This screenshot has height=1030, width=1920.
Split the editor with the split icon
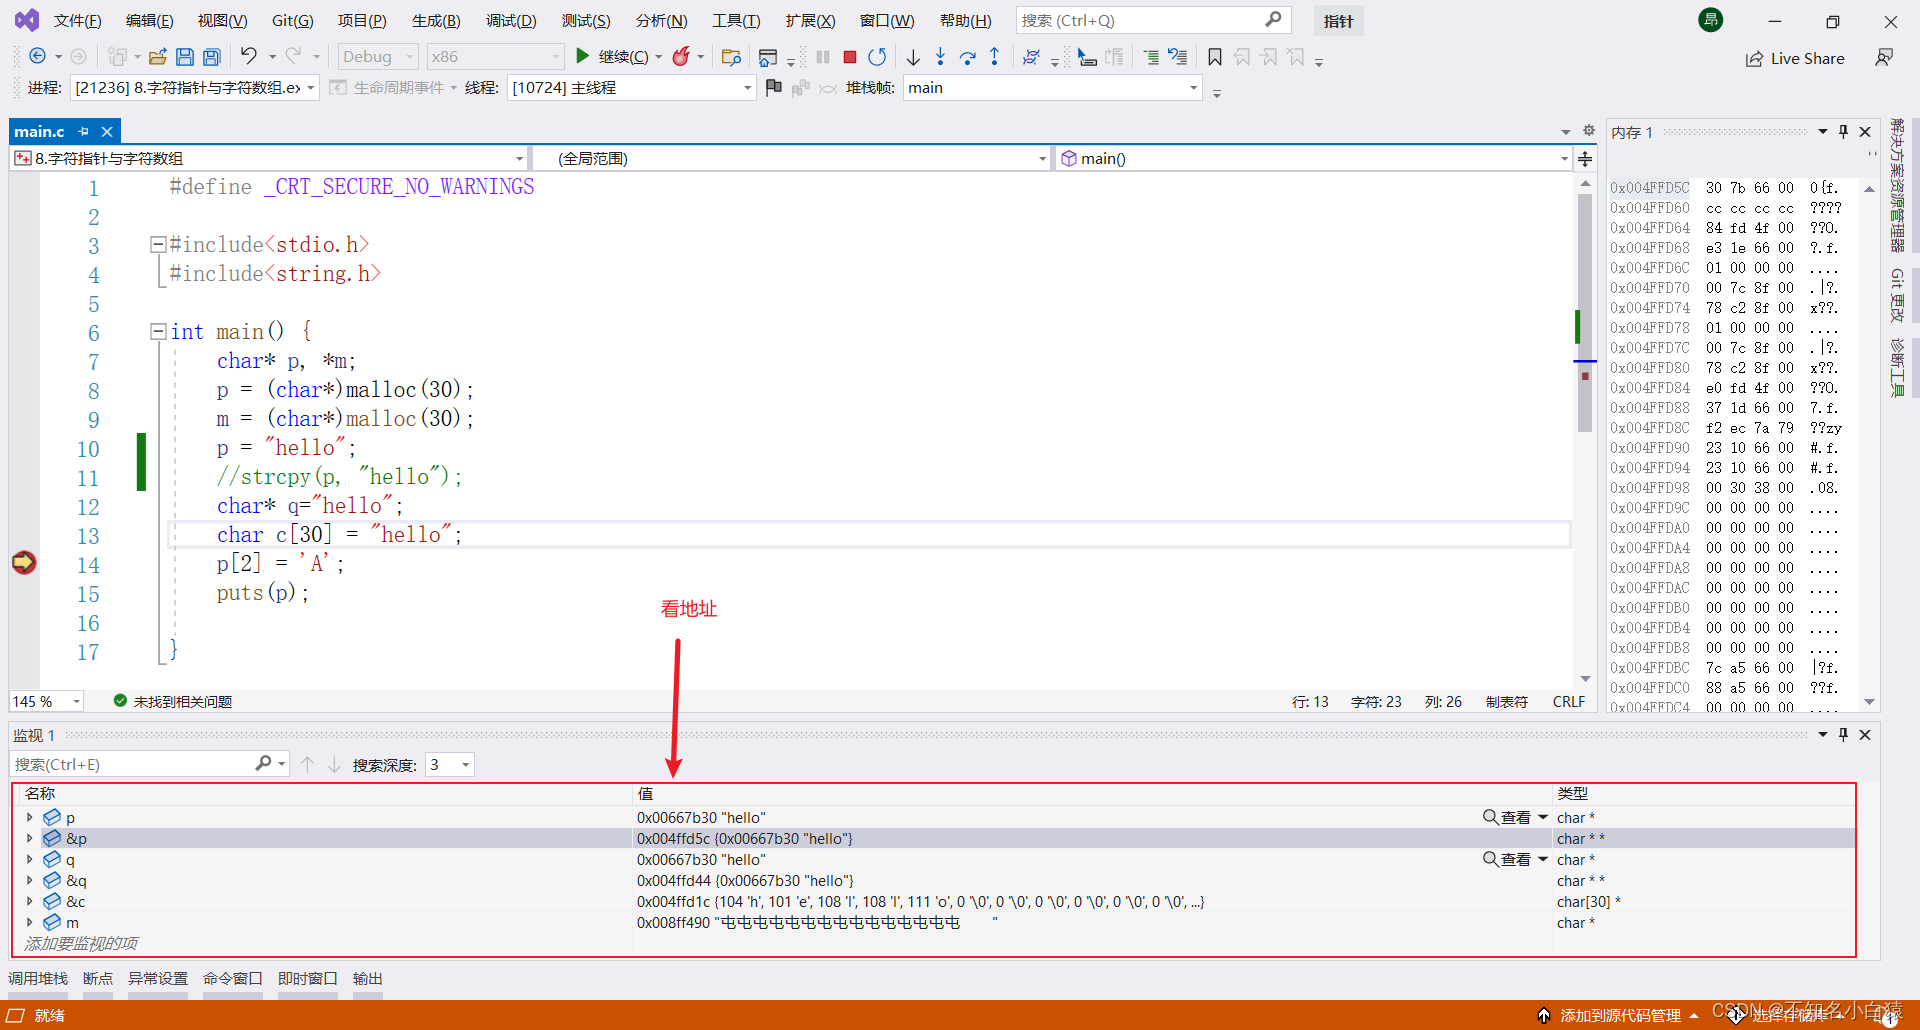pos(1585,158)
